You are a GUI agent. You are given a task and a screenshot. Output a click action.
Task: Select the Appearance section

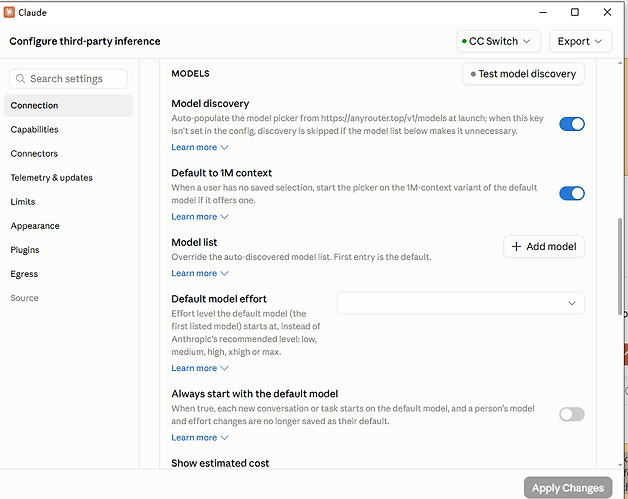click(68, 226)
